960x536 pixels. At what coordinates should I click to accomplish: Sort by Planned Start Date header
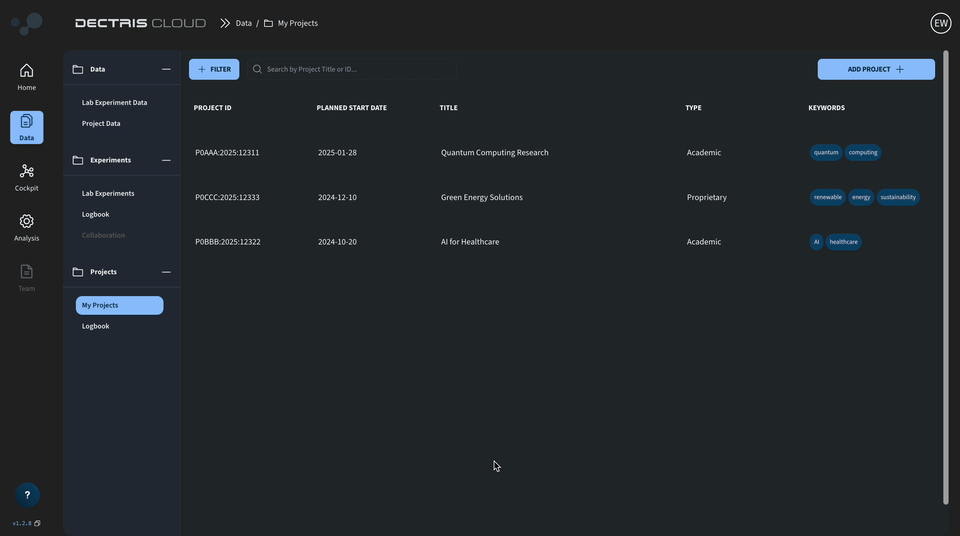click(x=351, y=108)
